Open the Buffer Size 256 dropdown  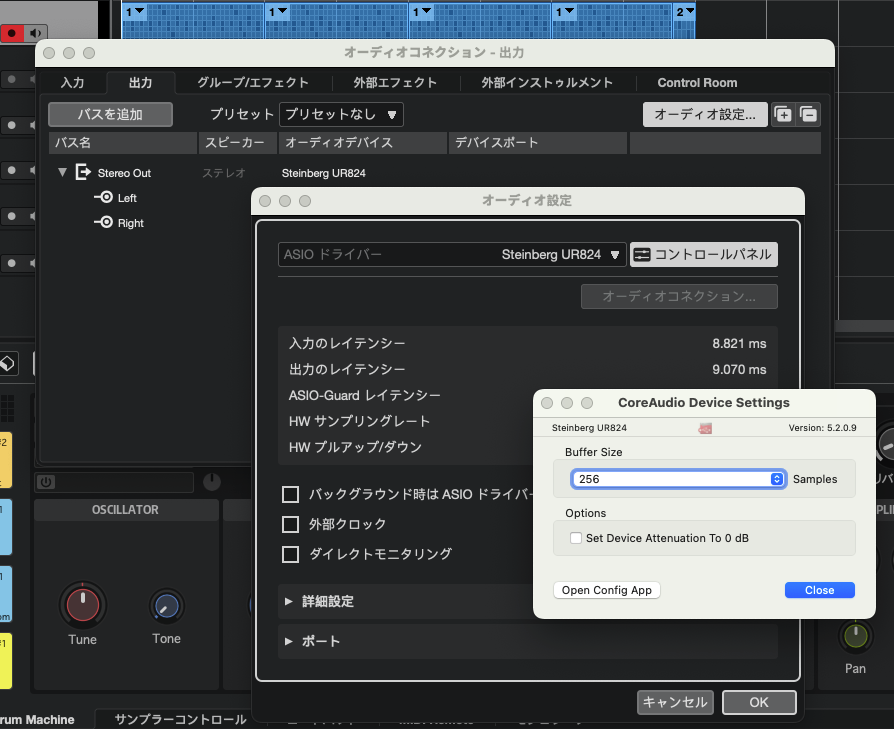[678, 479]
